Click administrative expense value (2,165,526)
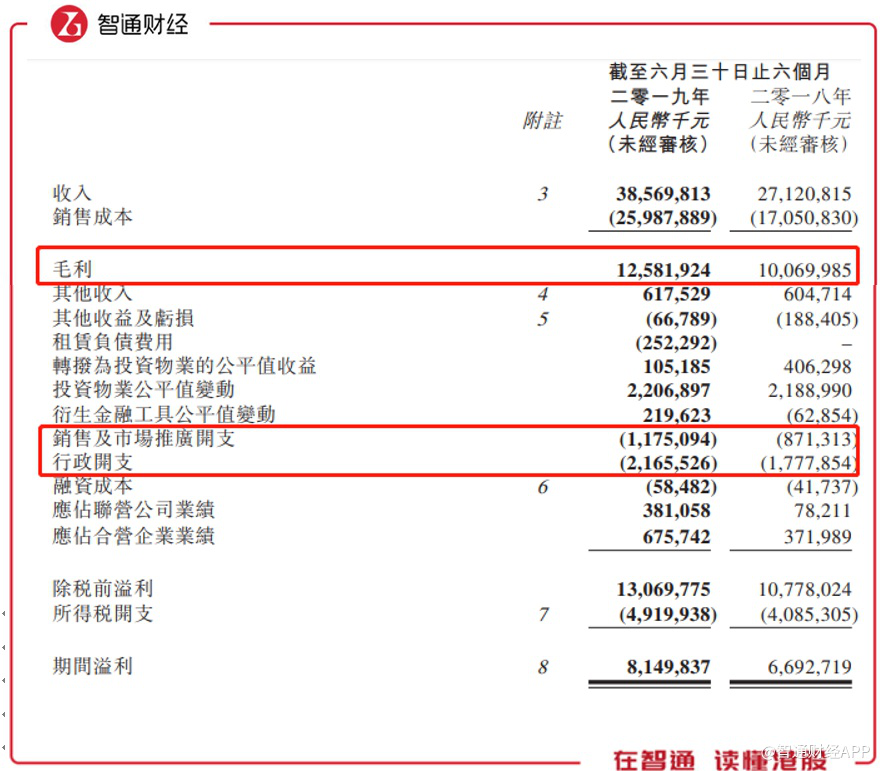This screenshot has width=880, height=771. click(x=668, y=463)
